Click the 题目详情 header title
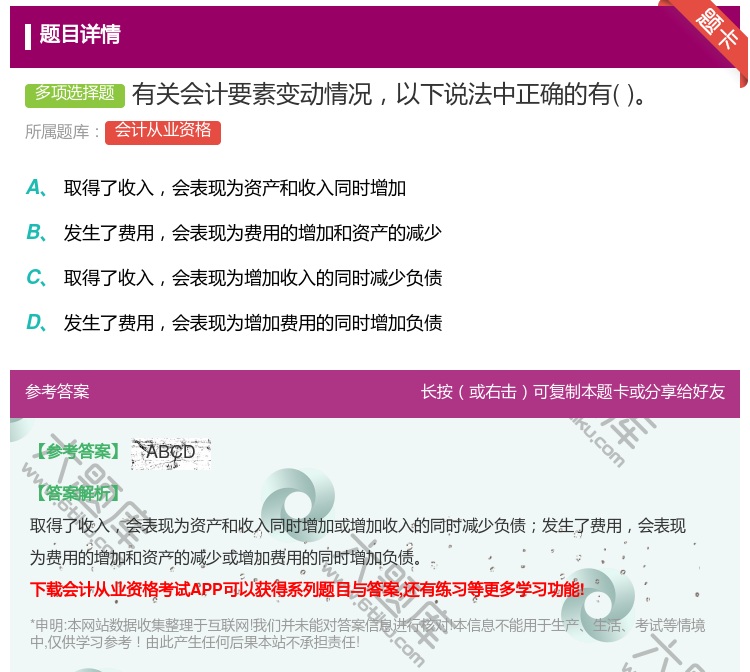 [80, 34]
